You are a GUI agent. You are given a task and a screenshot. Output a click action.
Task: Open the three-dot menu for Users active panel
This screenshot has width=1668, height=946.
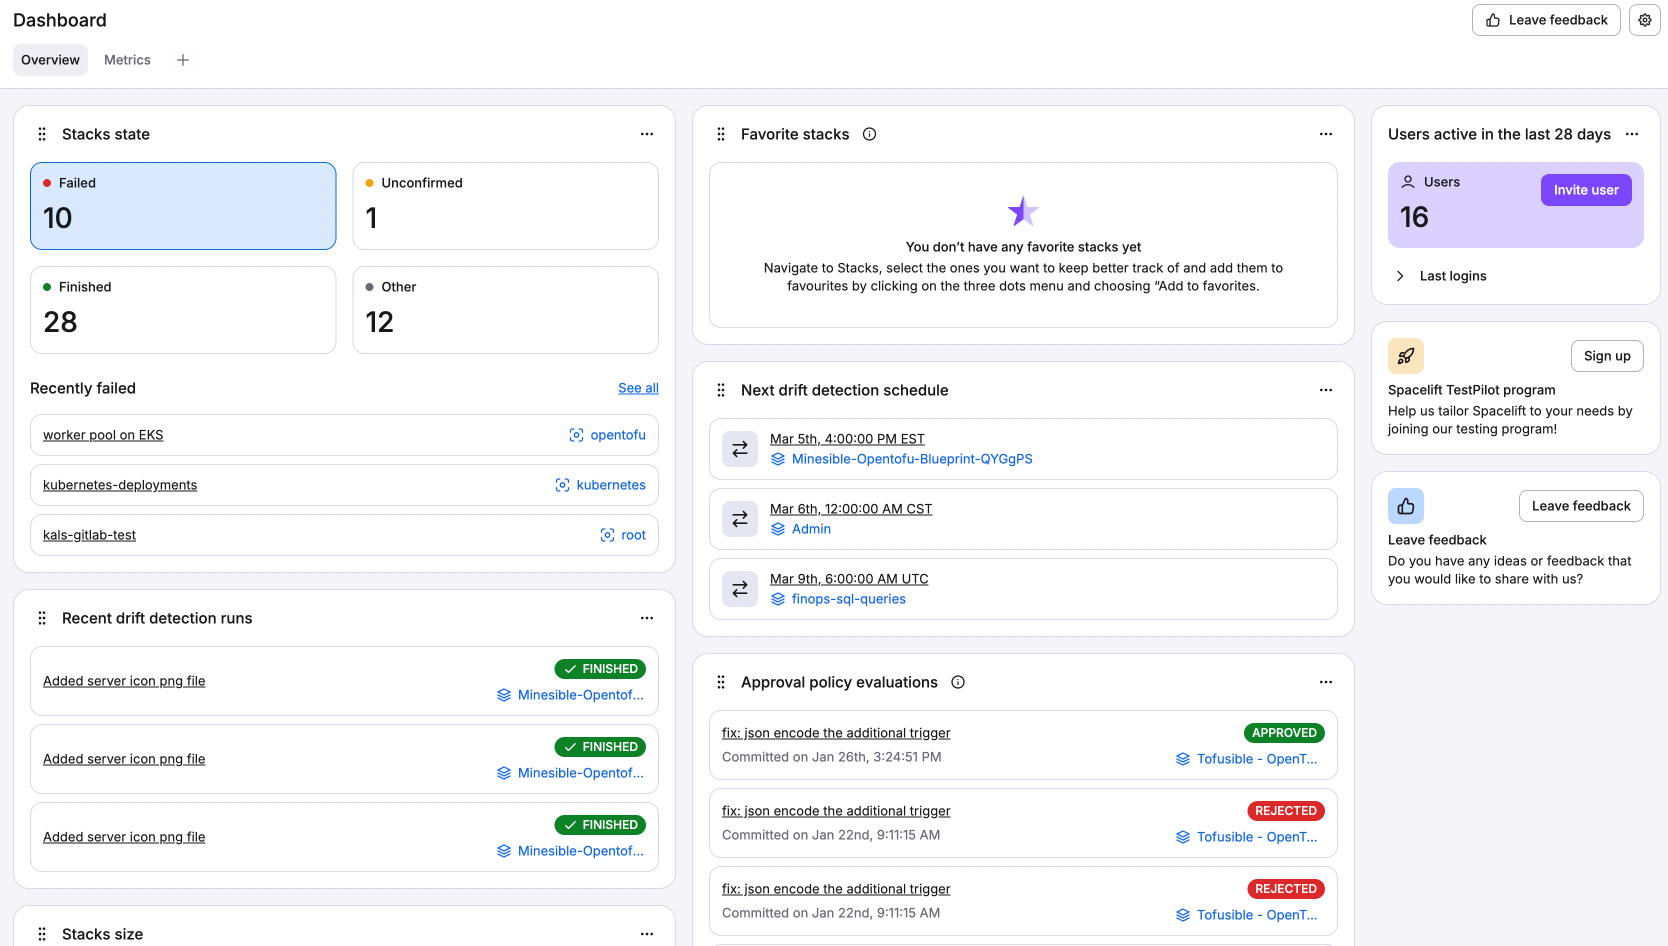(1632, 133)
